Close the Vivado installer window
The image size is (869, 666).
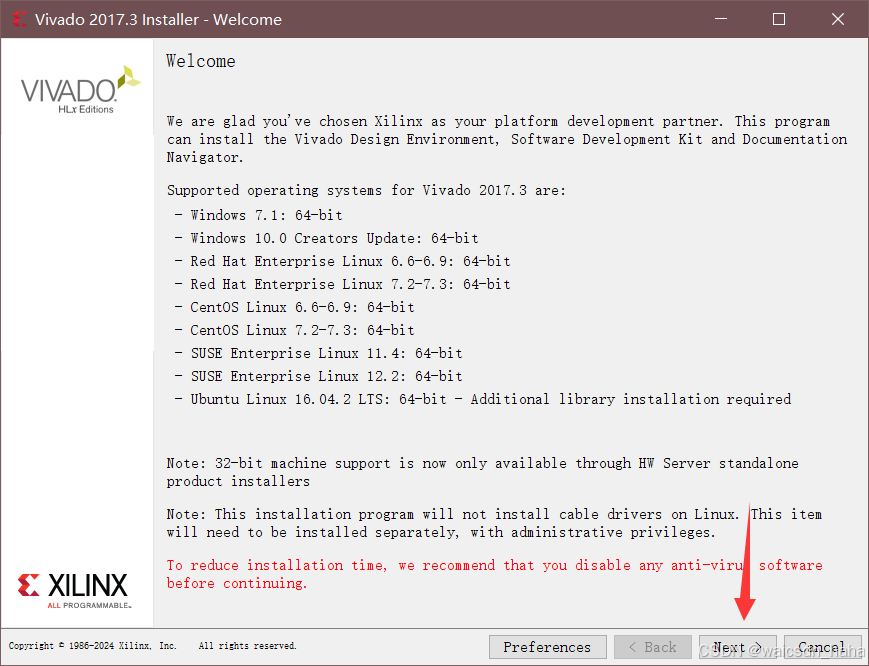click(837, 19)
